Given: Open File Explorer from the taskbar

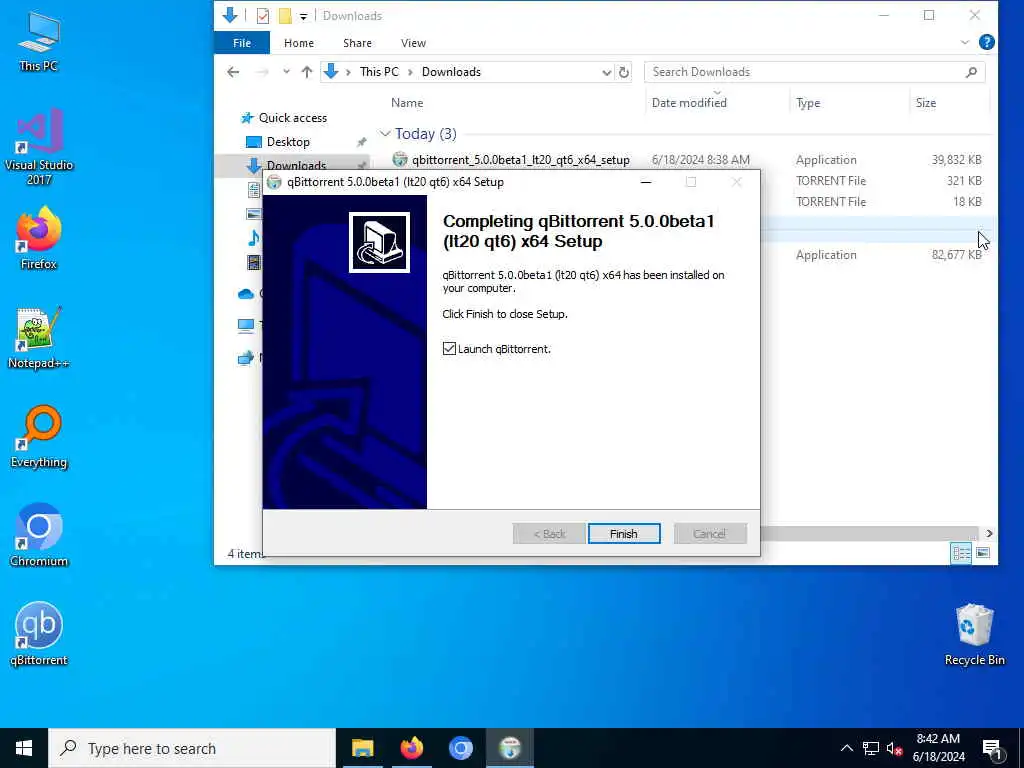Looking at the screenshot, I should pyautogui.click(x=362, y=748).
